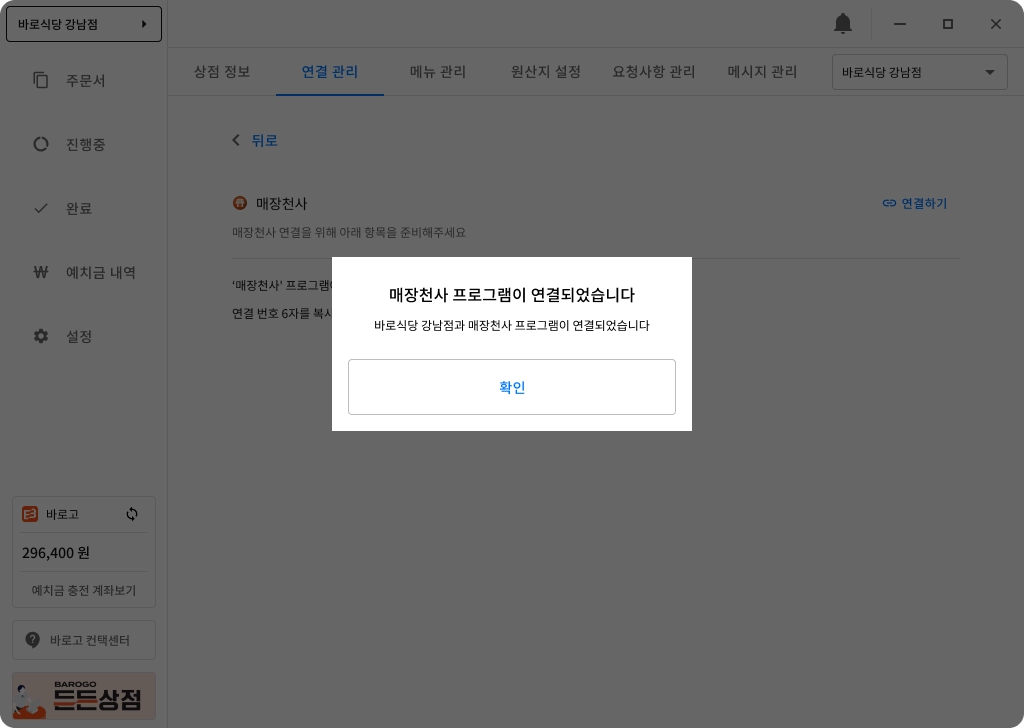1024x728 pixels.
Task: Switch to the 메시지 관리 tab
Action: coord(761,72)
